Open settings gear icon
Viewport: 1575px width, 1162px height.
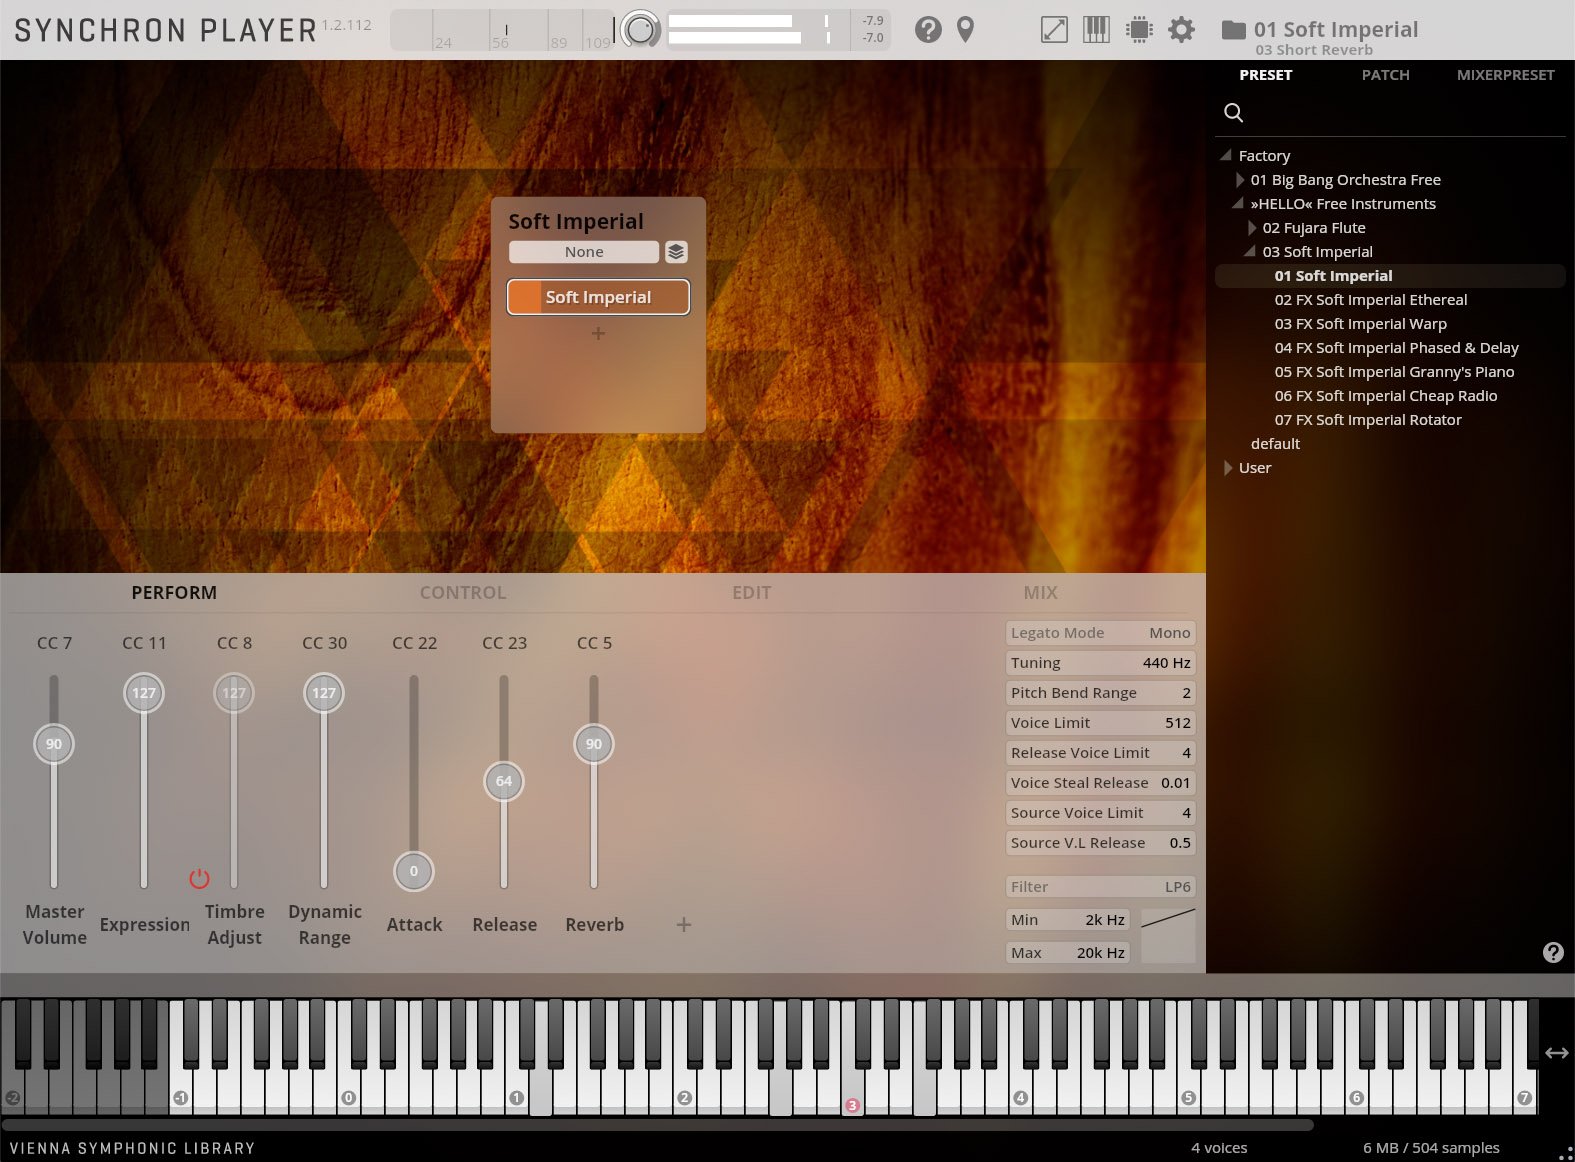1181,30
